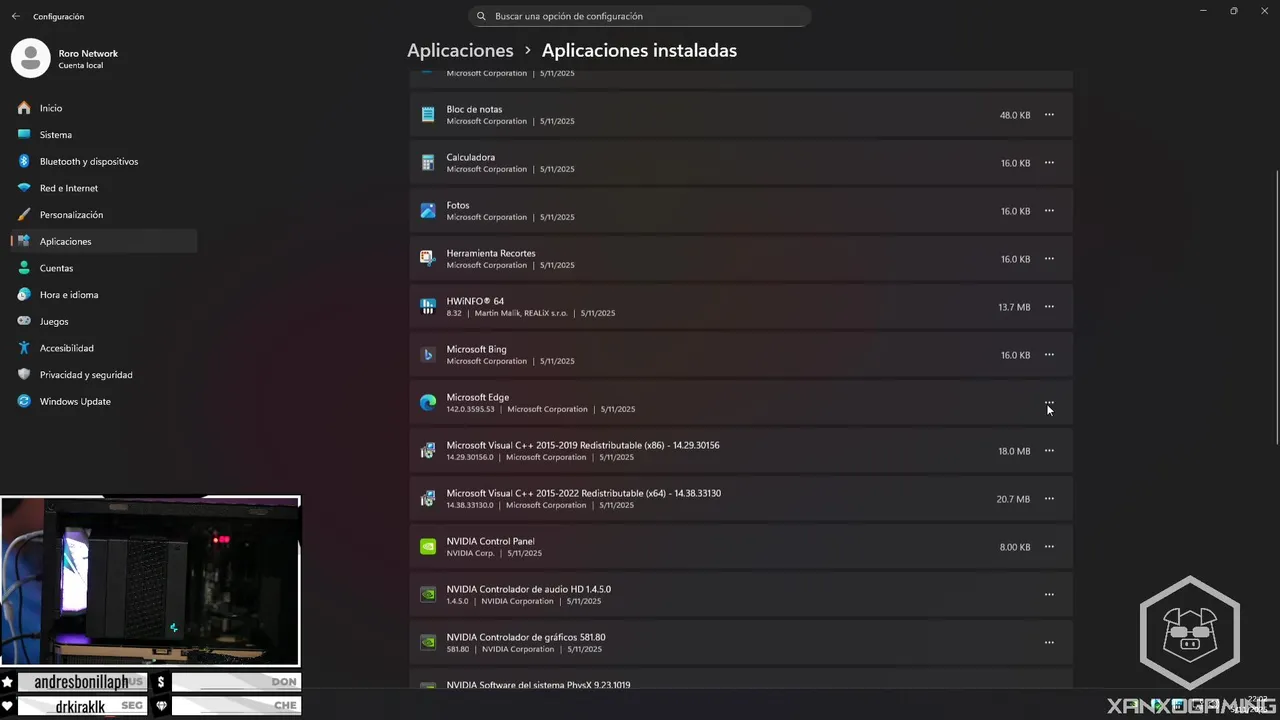Open more options for Microsoft Edge

coord(1049,403)
